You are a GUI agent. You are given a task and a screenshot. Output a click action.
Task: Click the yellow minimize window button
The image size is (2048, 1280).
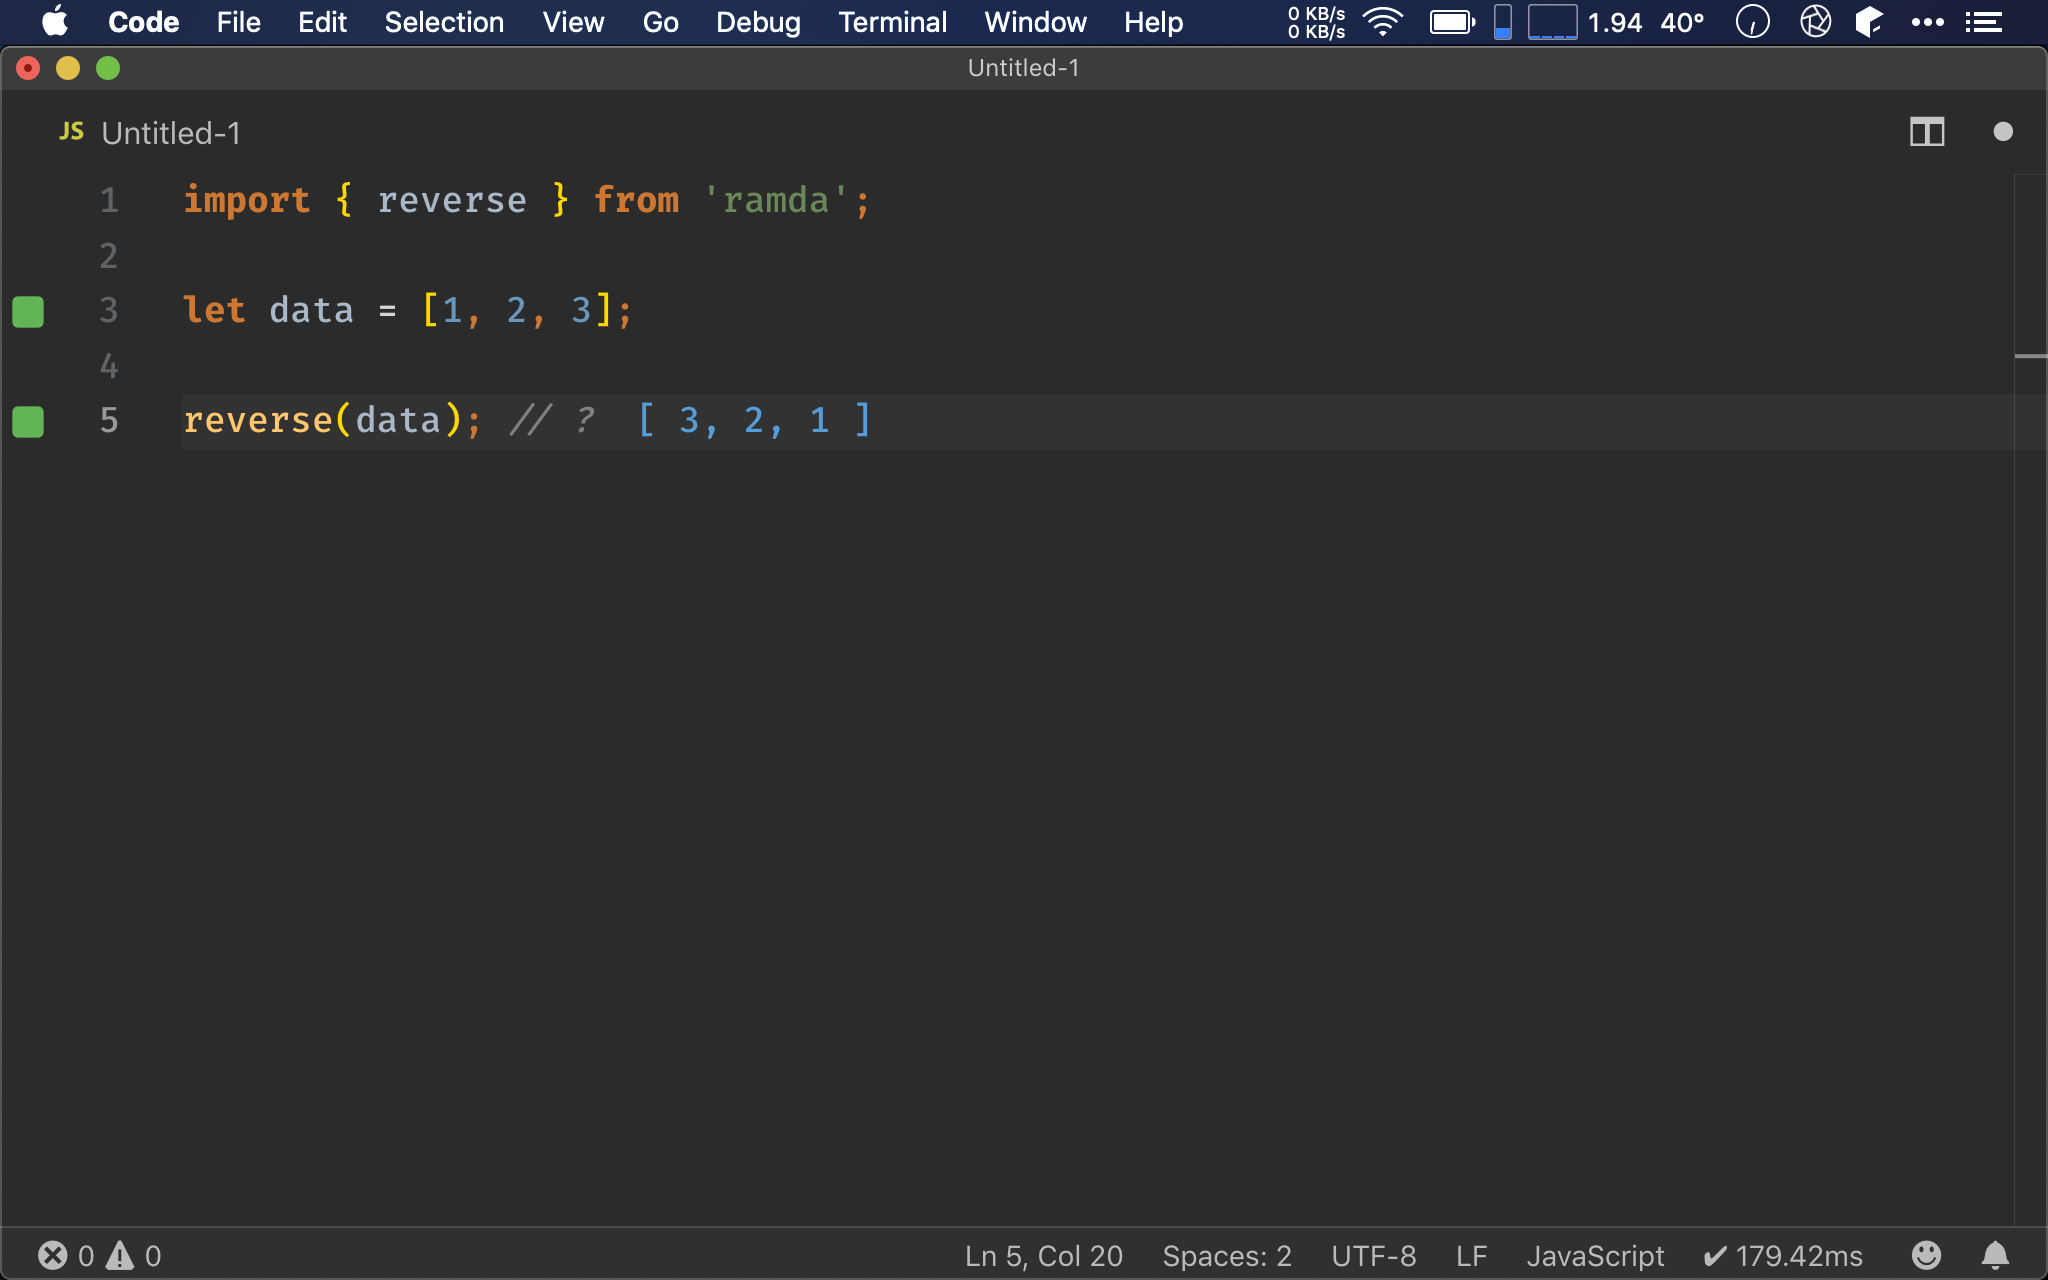(68, 68)
